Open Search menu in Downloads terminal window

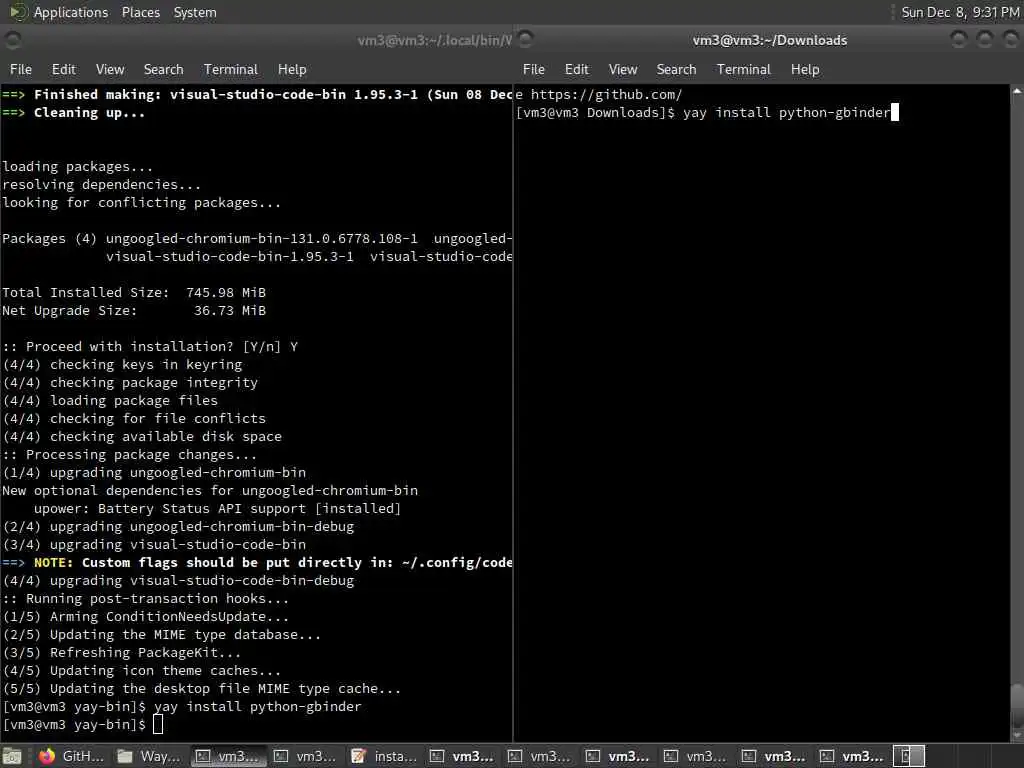pyautogui.click(x=676, y=69)
